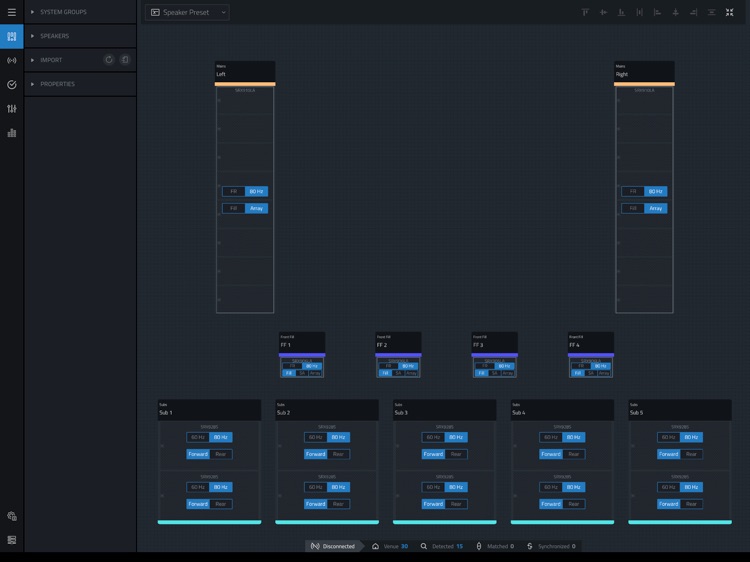Set Left array to FR mode
The height and width of the screenshot is (562, 750).
click(x=233, y=191)
